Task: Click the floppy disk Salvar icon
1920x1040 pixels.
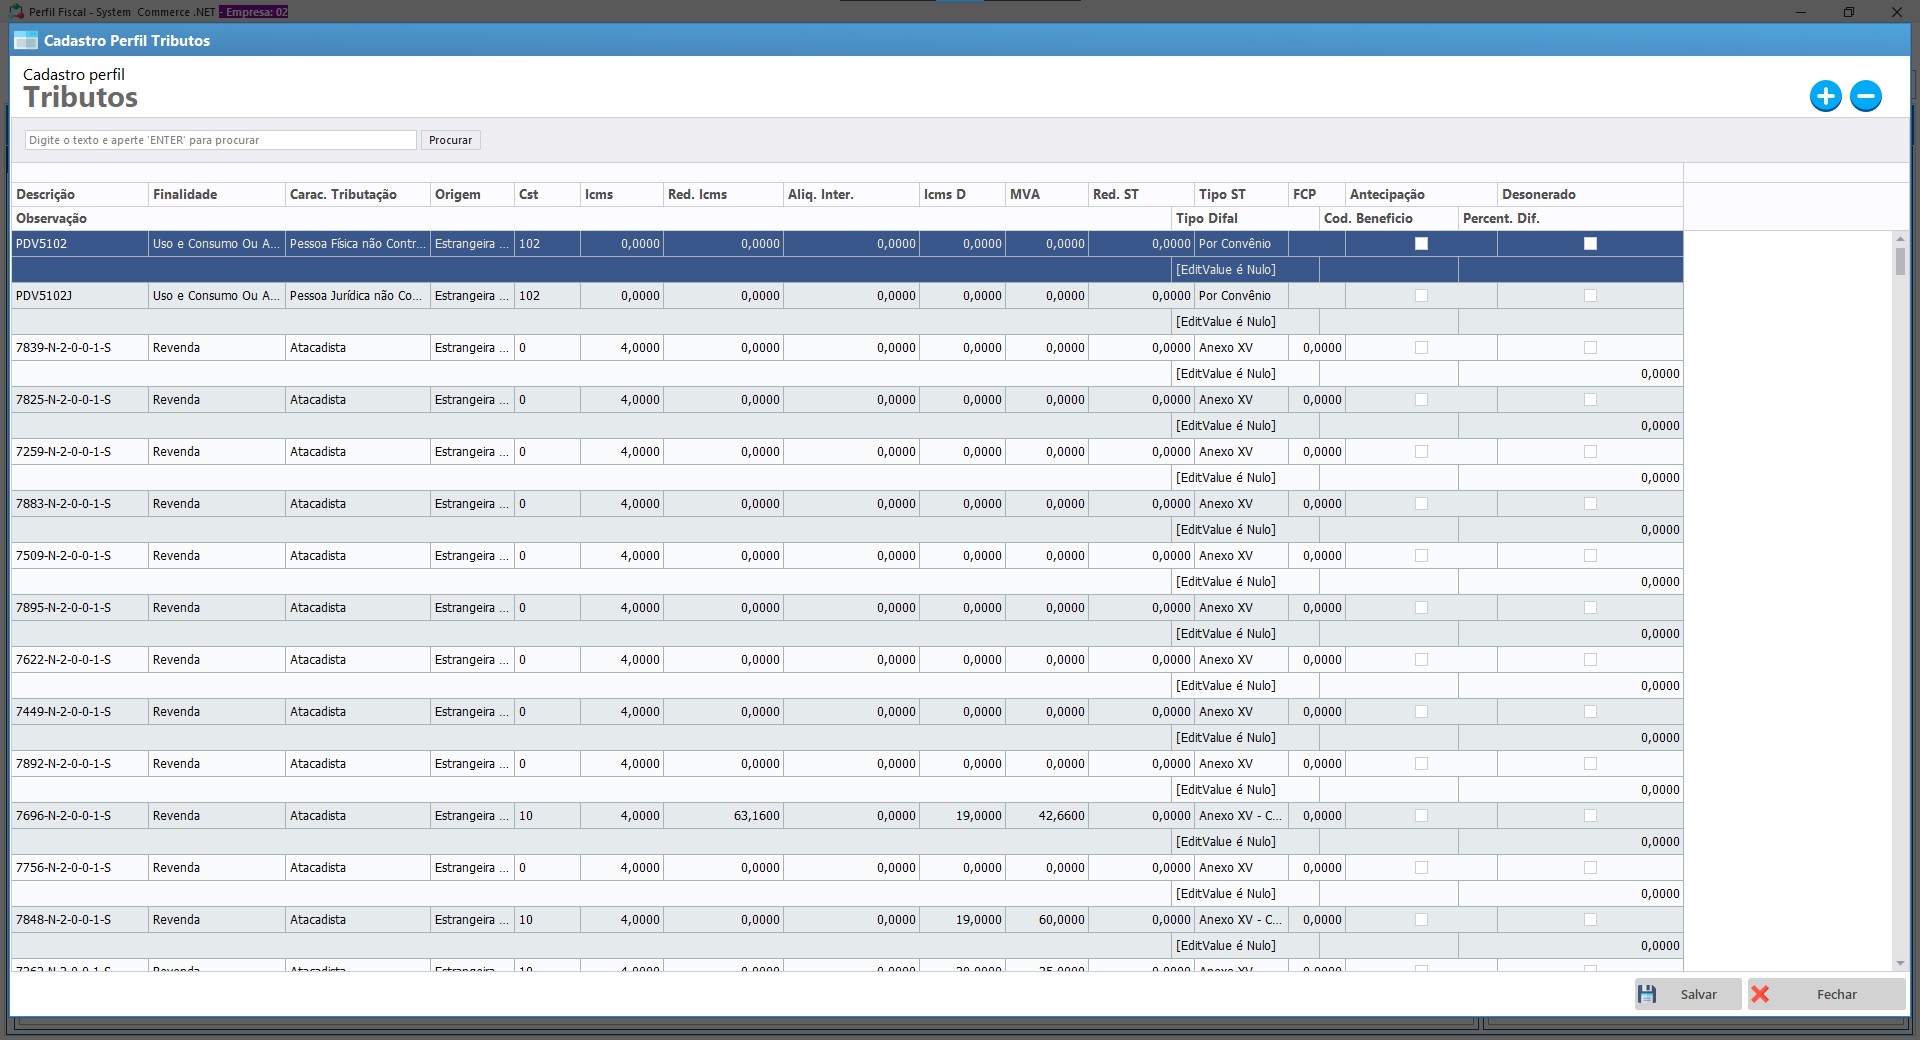Action: tap(1647, 994)
